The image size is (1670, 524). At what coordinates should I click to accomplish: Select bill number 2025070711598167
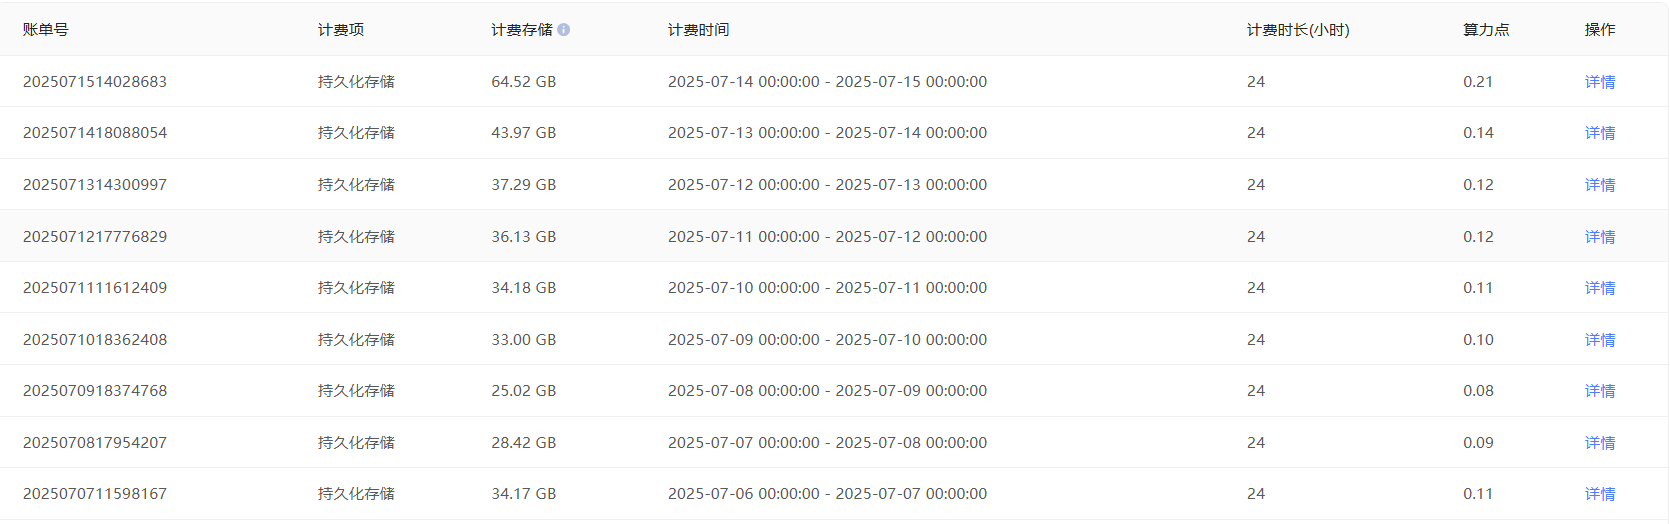click(95, 494)
